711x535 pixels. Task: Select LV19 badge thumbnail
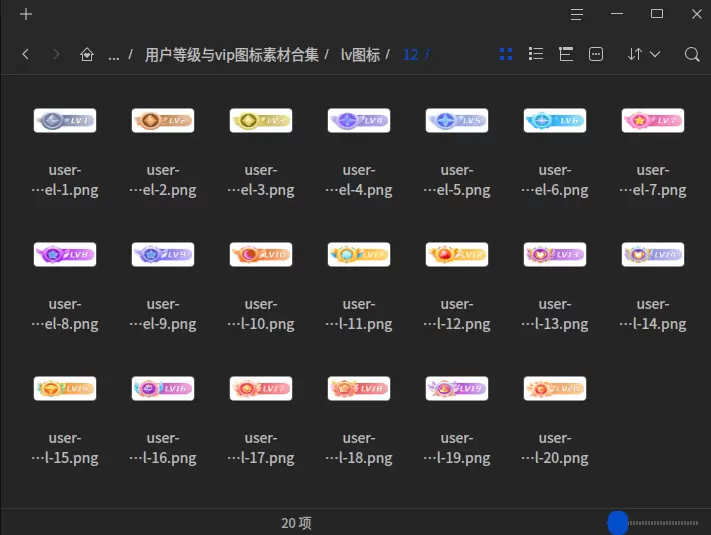[x=457, y=389]
